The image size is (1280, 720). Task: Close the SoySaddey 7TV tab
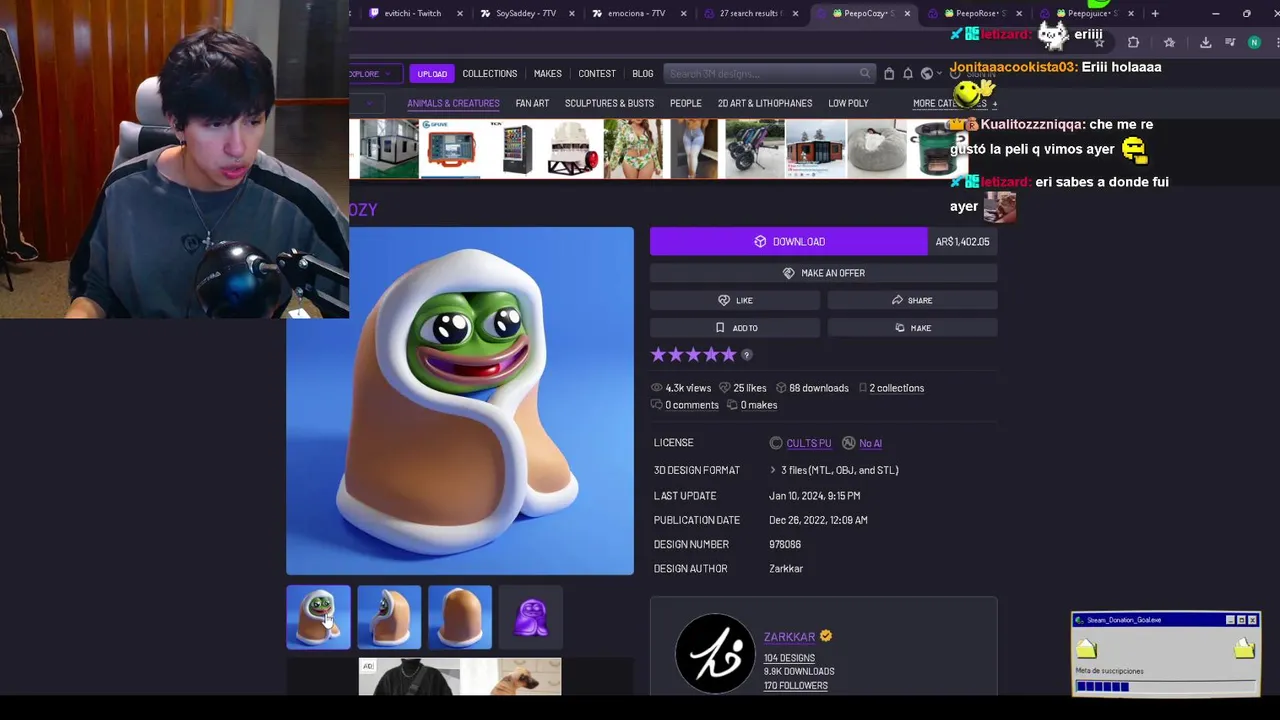[x=574, y=13]
